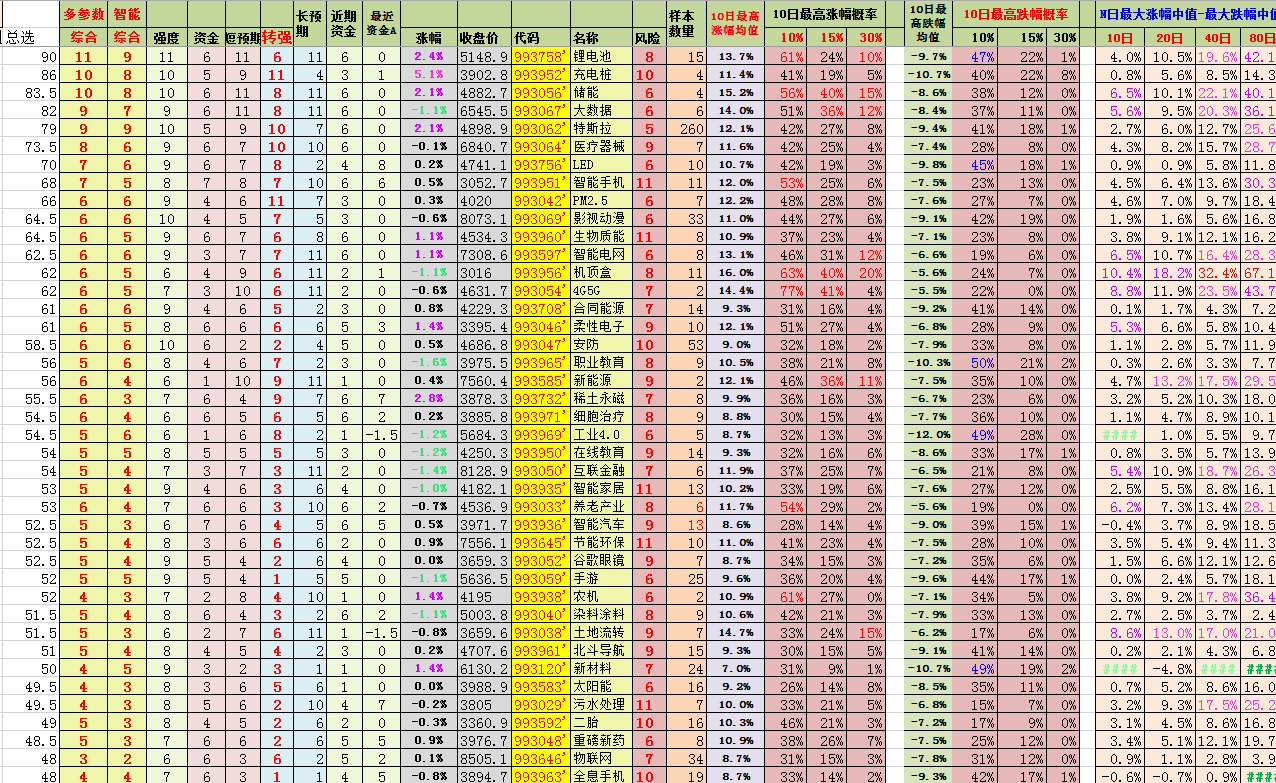This screenshot has height=783, width=1276.
Task: Select the 特斯拉 name cell
Action: point(602,129)
